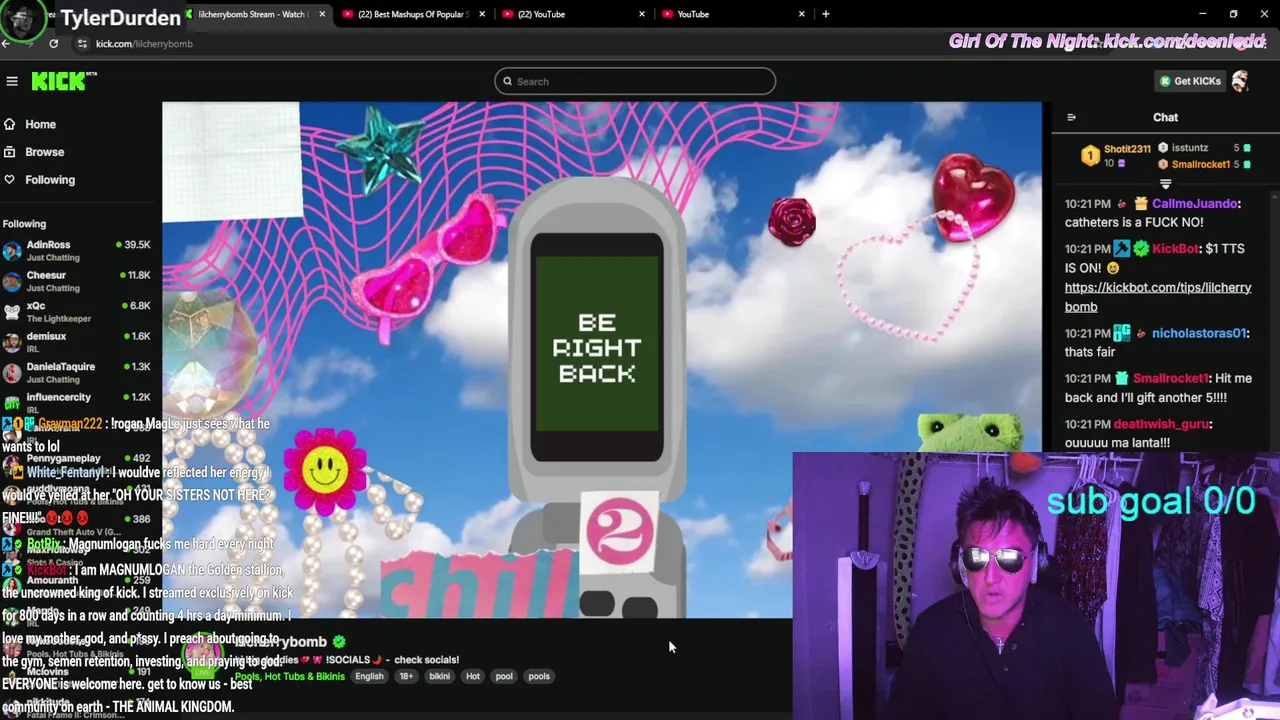Click the Be Right Back stream video
This screenshot has height=720, width=1280.
click(x=601, y=360)
